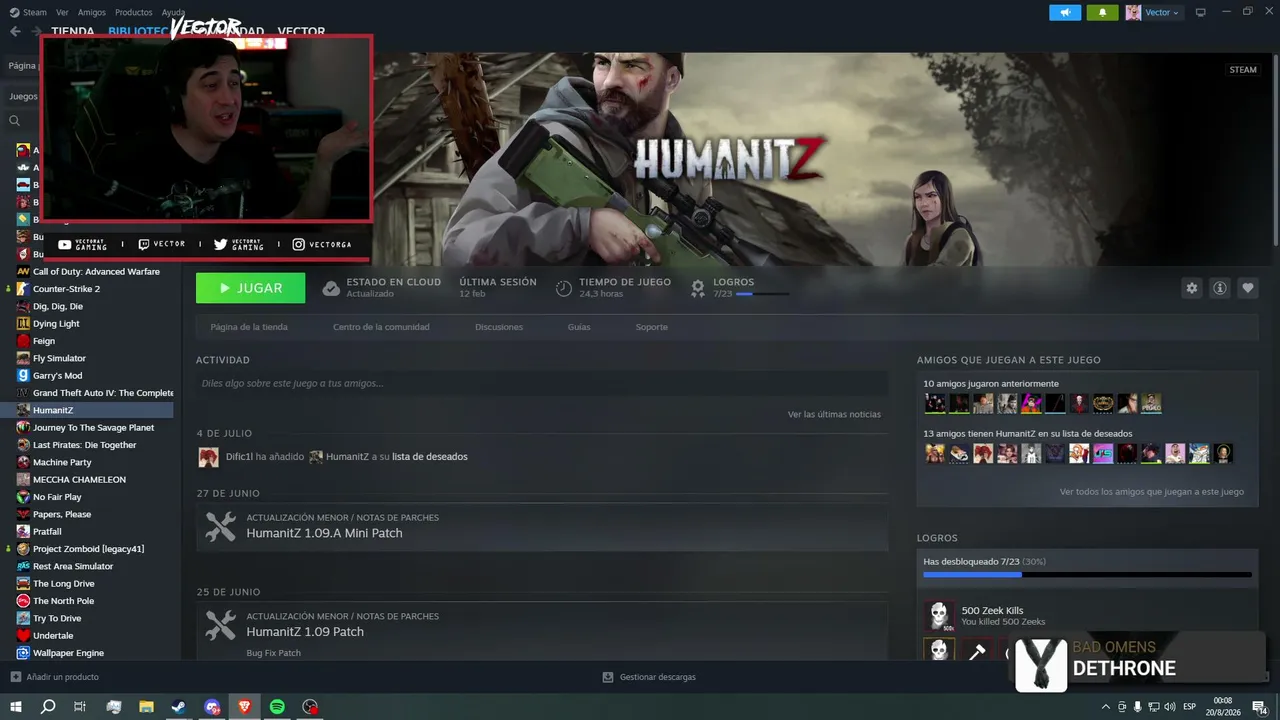Open HumanitZ game info icon
Image resolution: width=1280 pixels, height=720 pixels.
1220,288
